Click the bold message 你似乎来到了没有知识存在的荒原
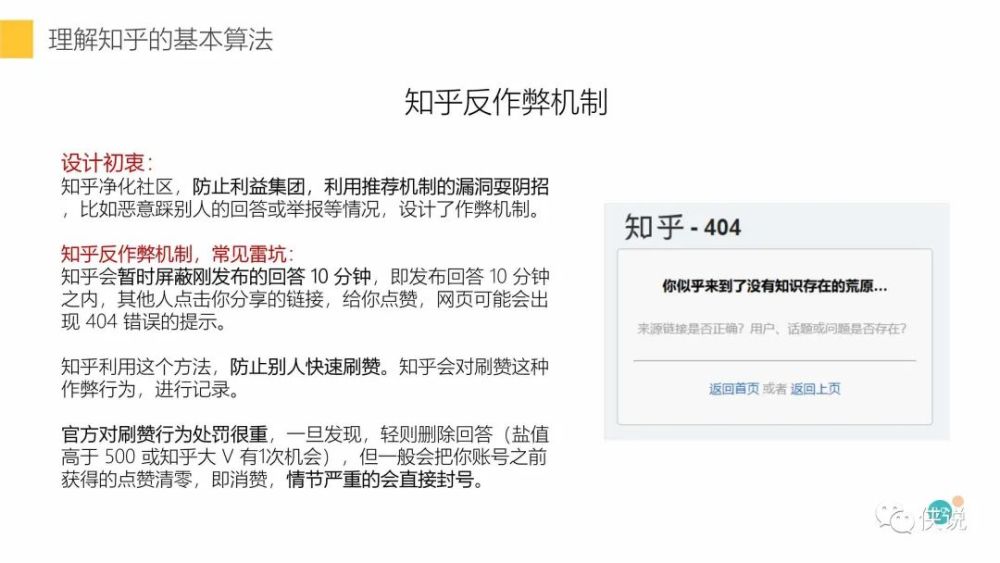Image resolution: width=1000 pixels, height=563 pixels. [x=774, y=286]
